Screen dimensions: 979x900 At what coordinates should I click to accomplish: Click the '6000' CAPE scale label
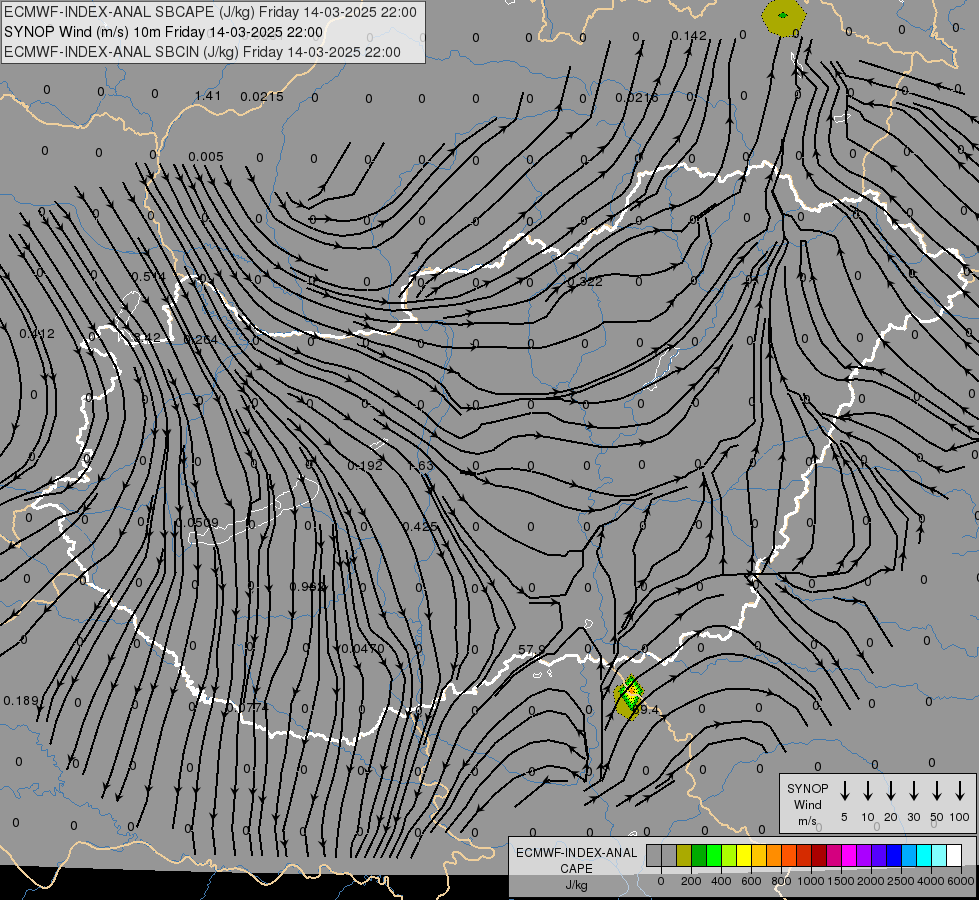962,881
